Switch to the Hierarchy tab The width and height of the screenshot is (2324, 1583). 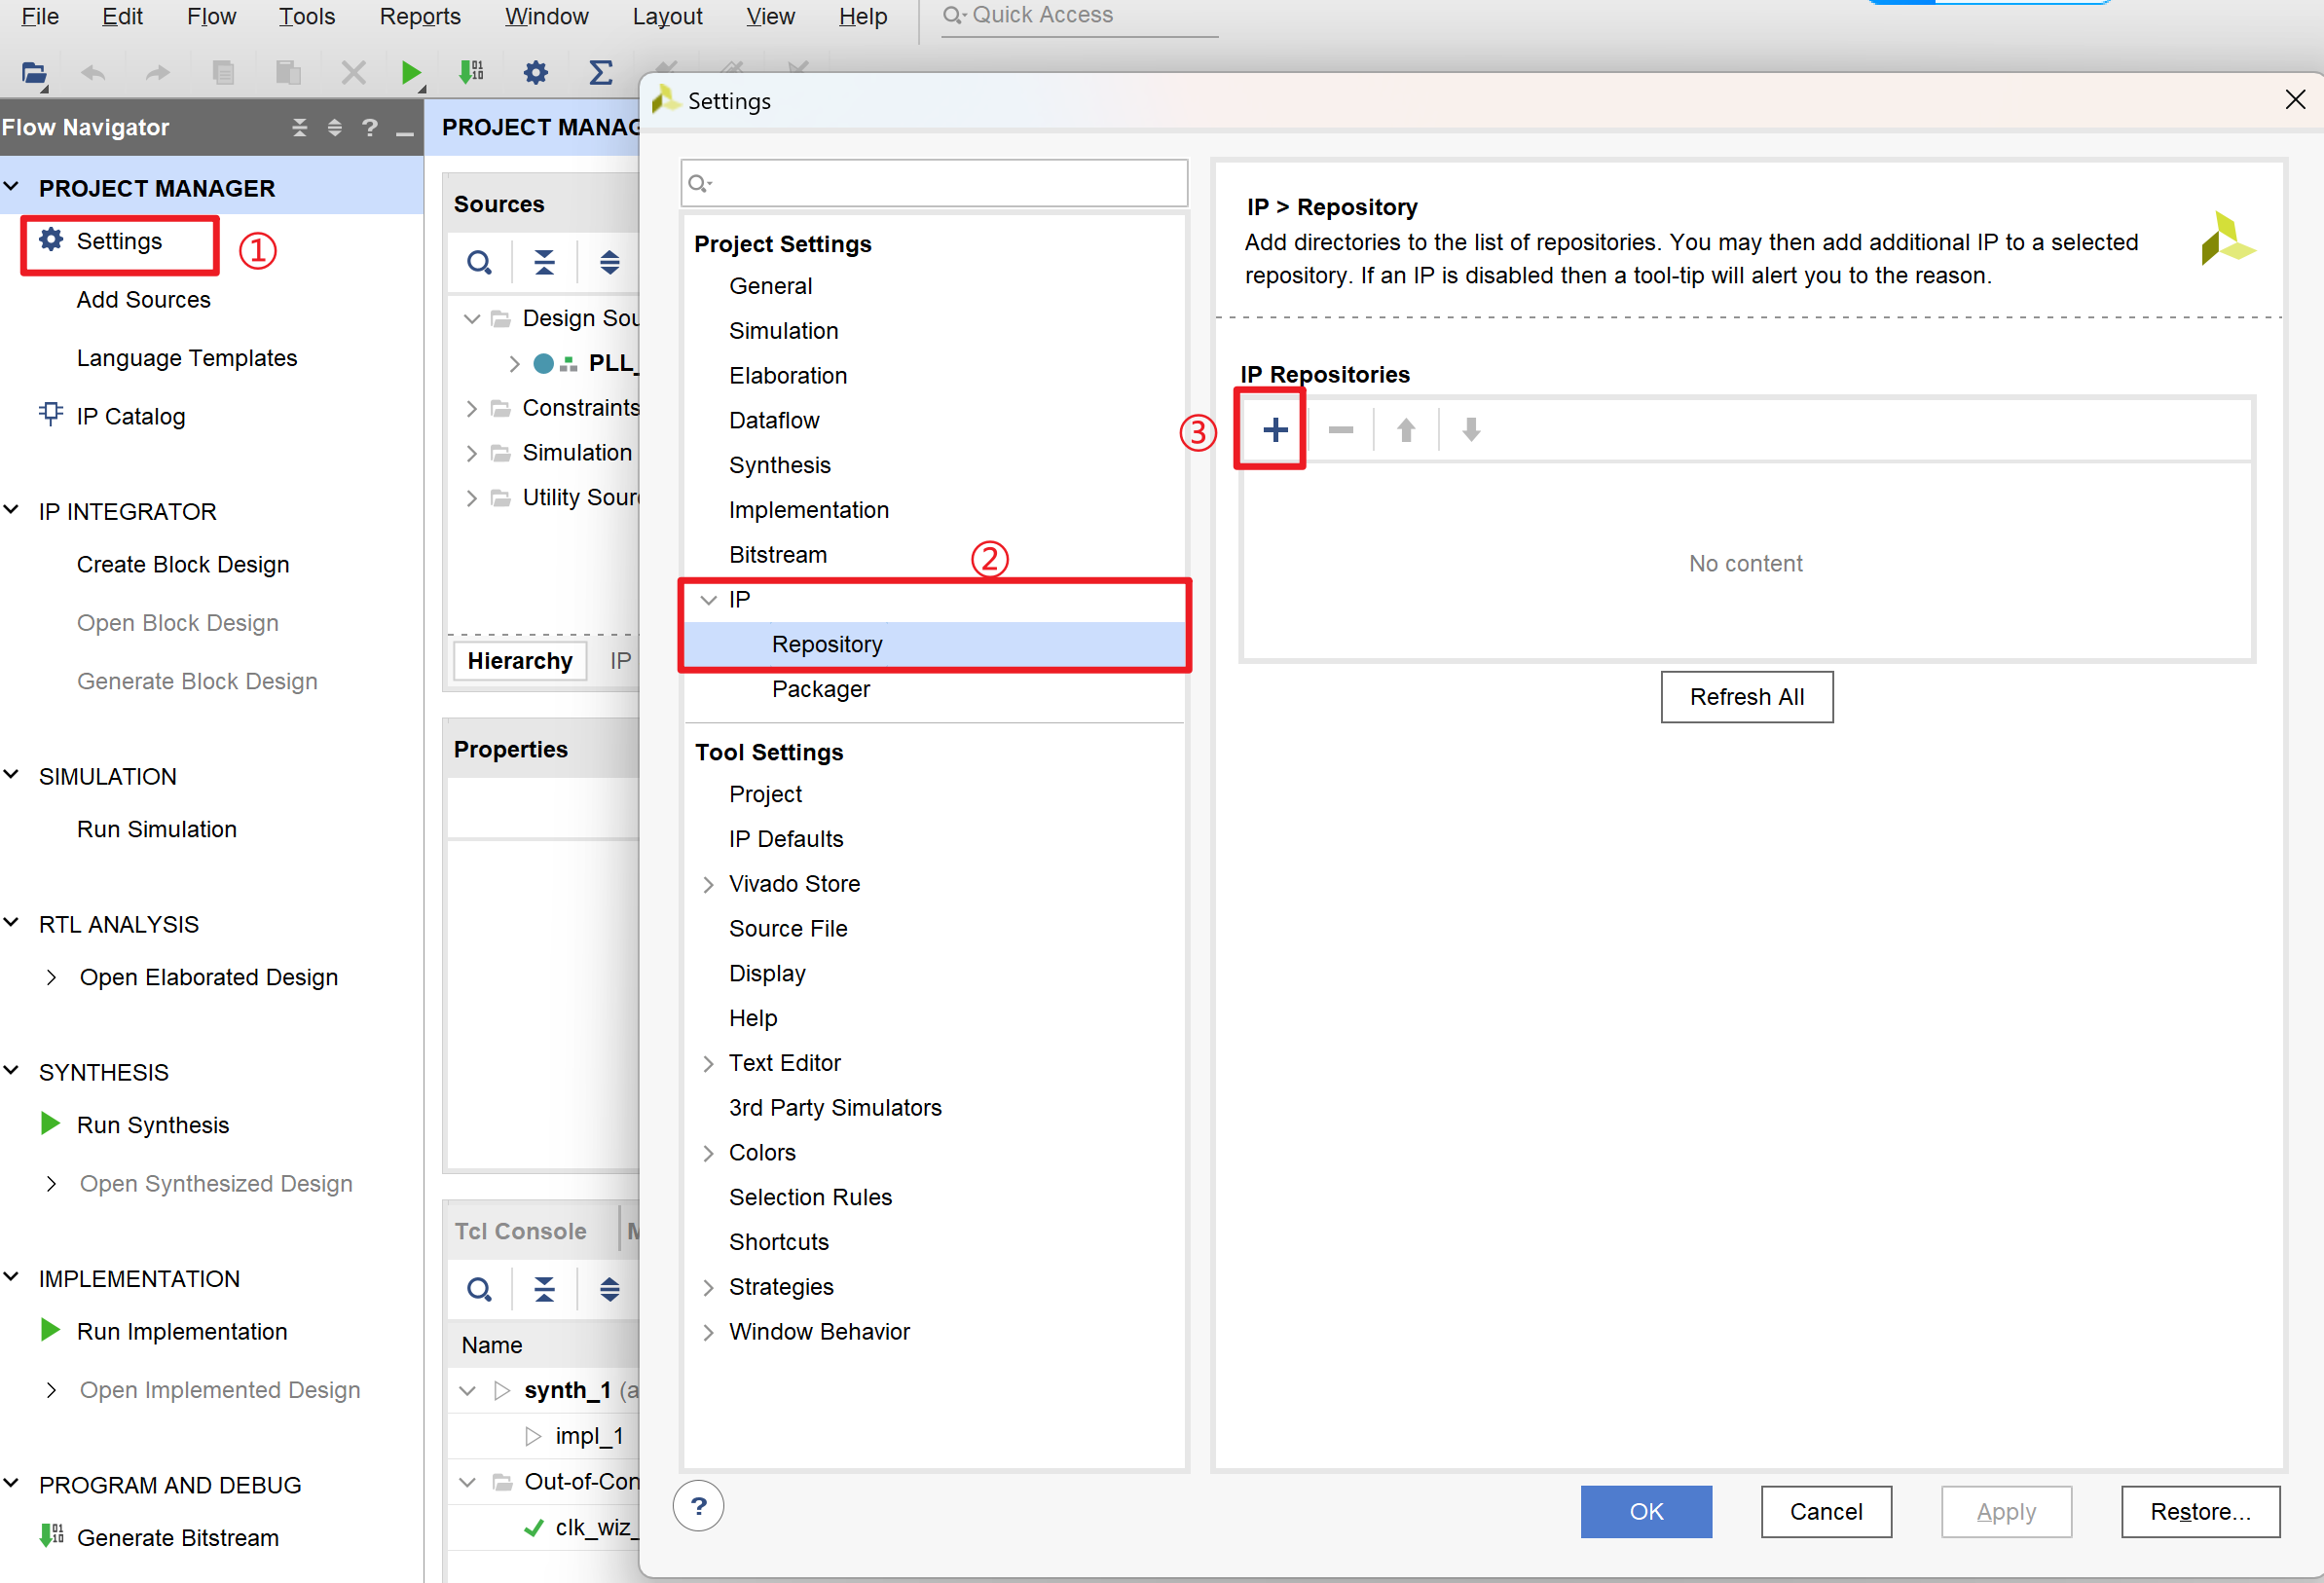coord(520,661)
